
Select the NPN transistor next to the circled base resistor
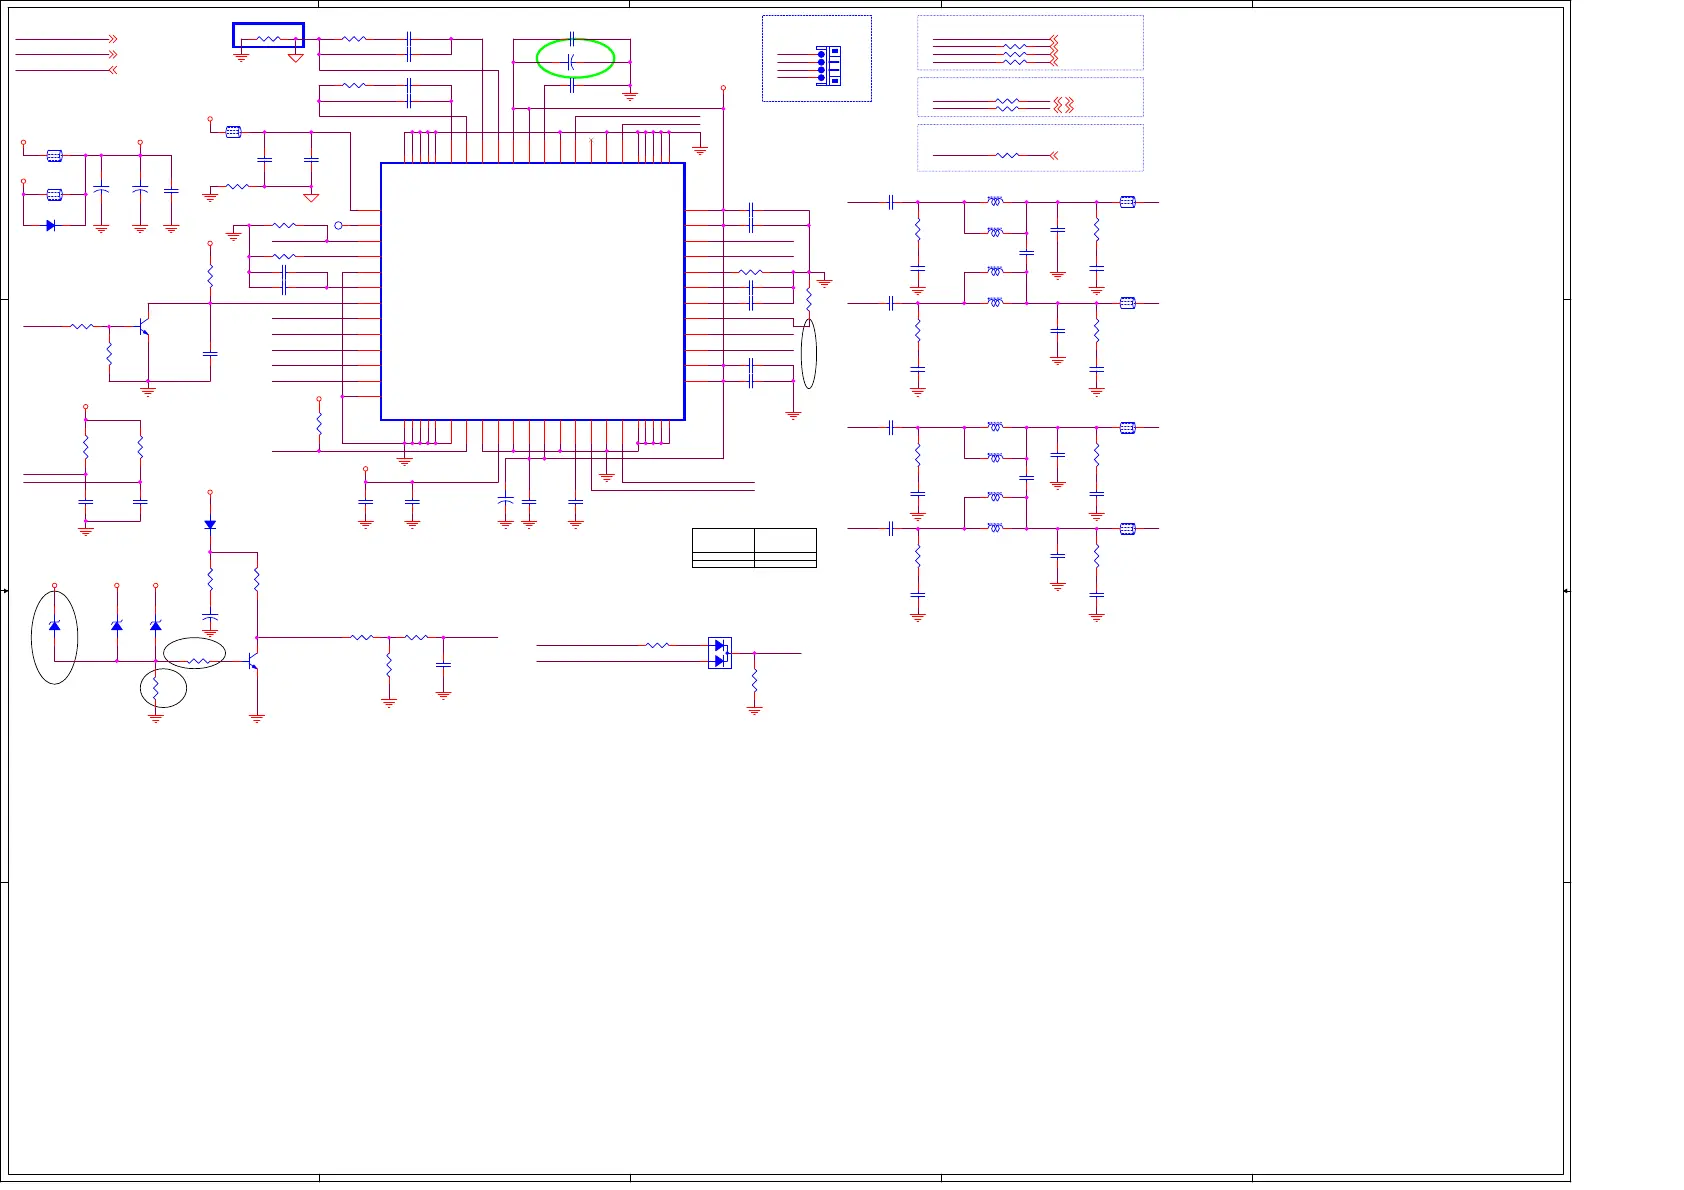253,661
